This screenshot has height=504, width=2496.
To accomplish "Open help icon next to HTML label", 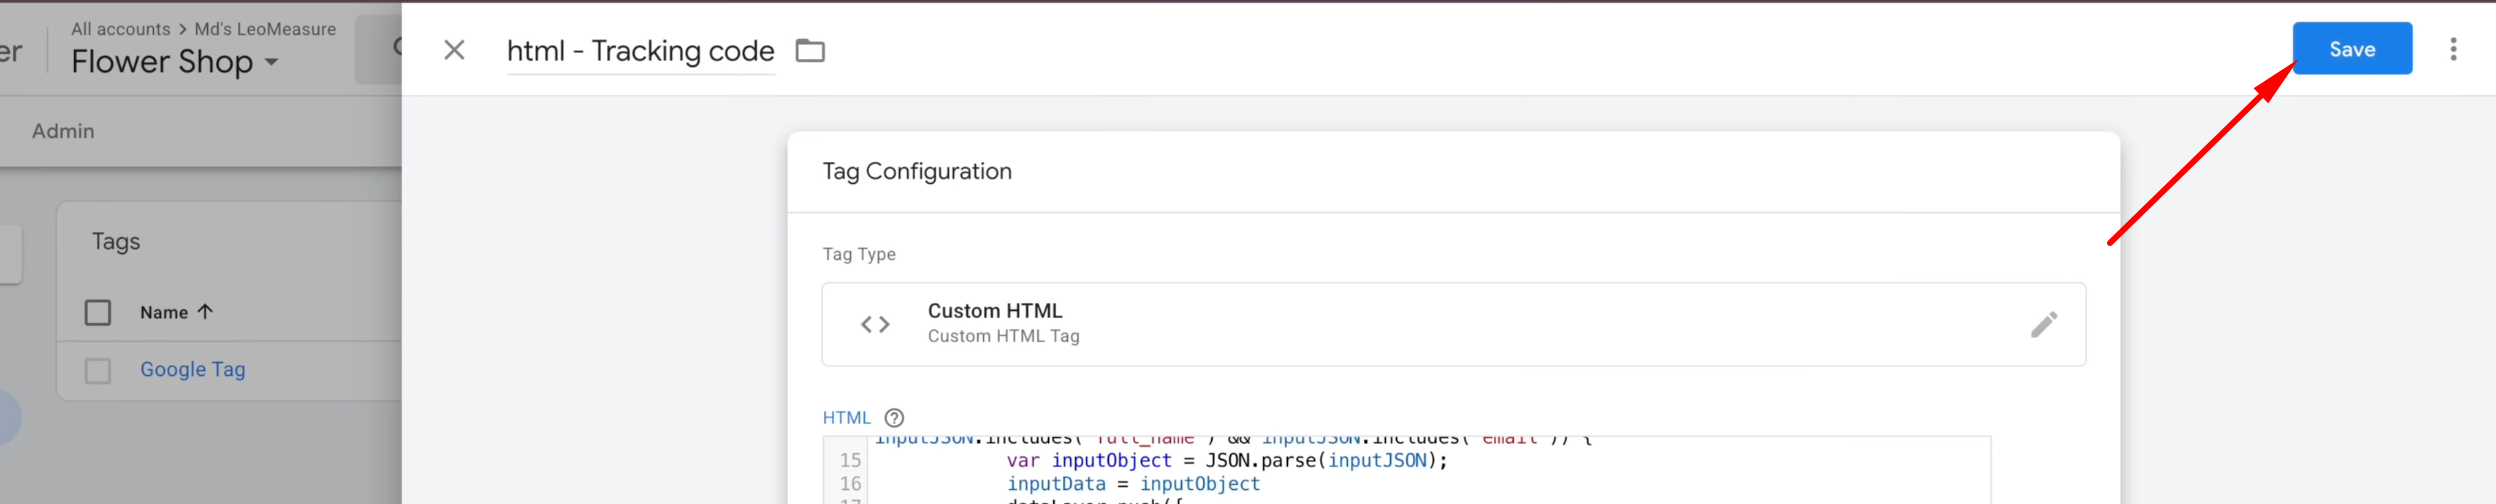I will point(894,418).
